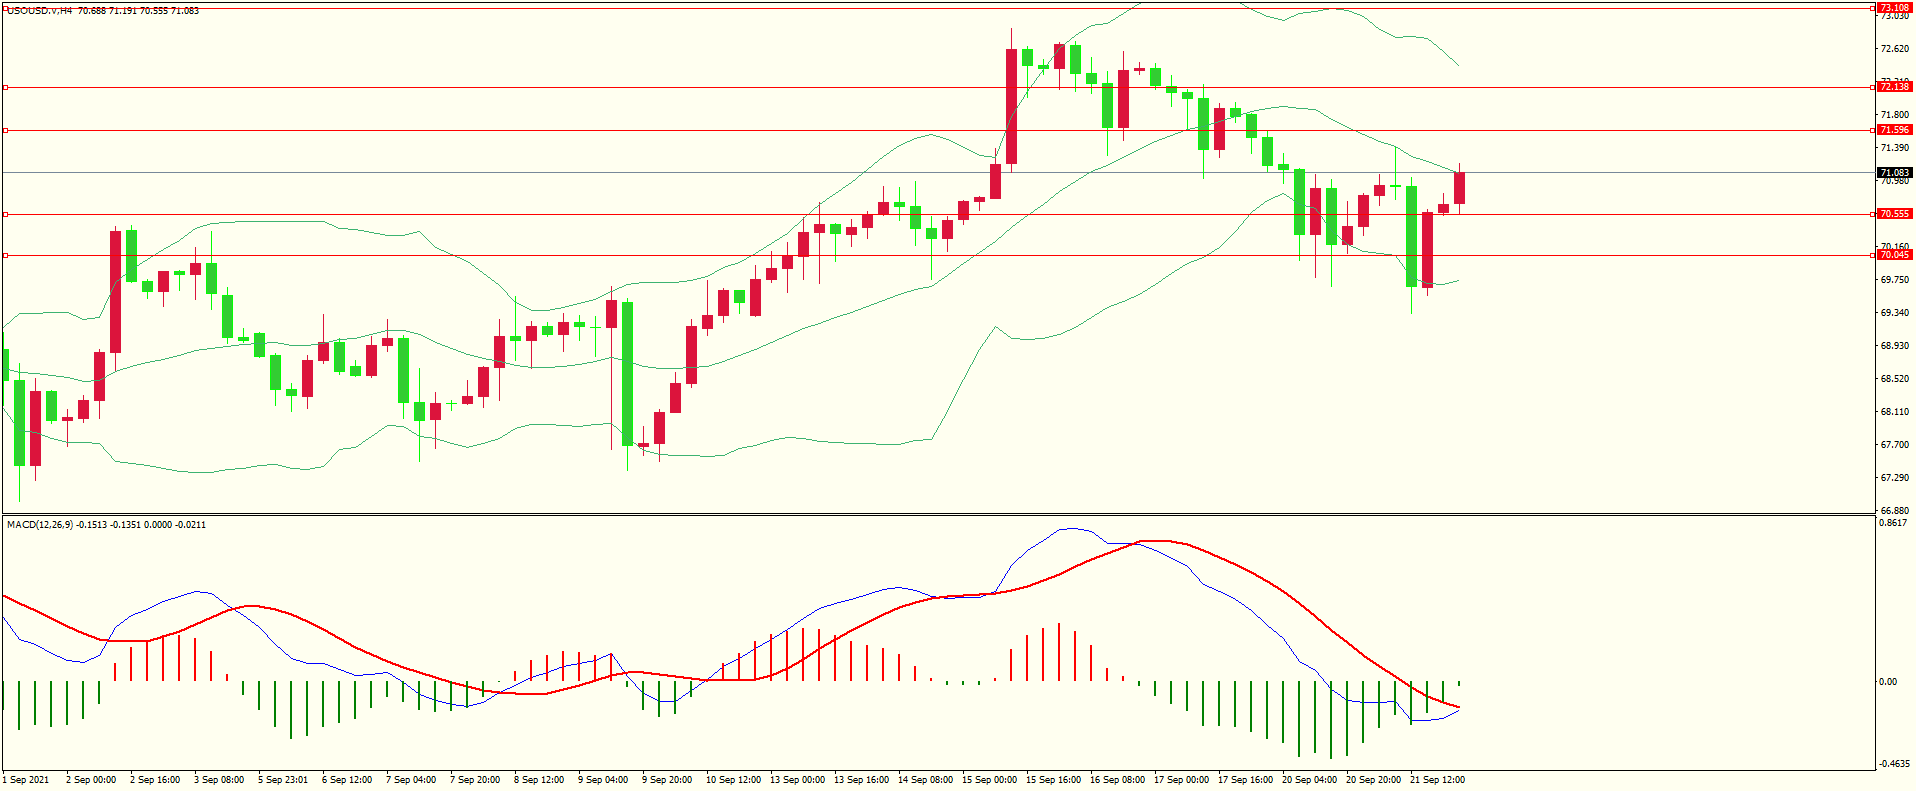This screenshot has width=1916, height=791.
Task: Grab the left-end handle of the 70.045 line
Action: (5, 255)
